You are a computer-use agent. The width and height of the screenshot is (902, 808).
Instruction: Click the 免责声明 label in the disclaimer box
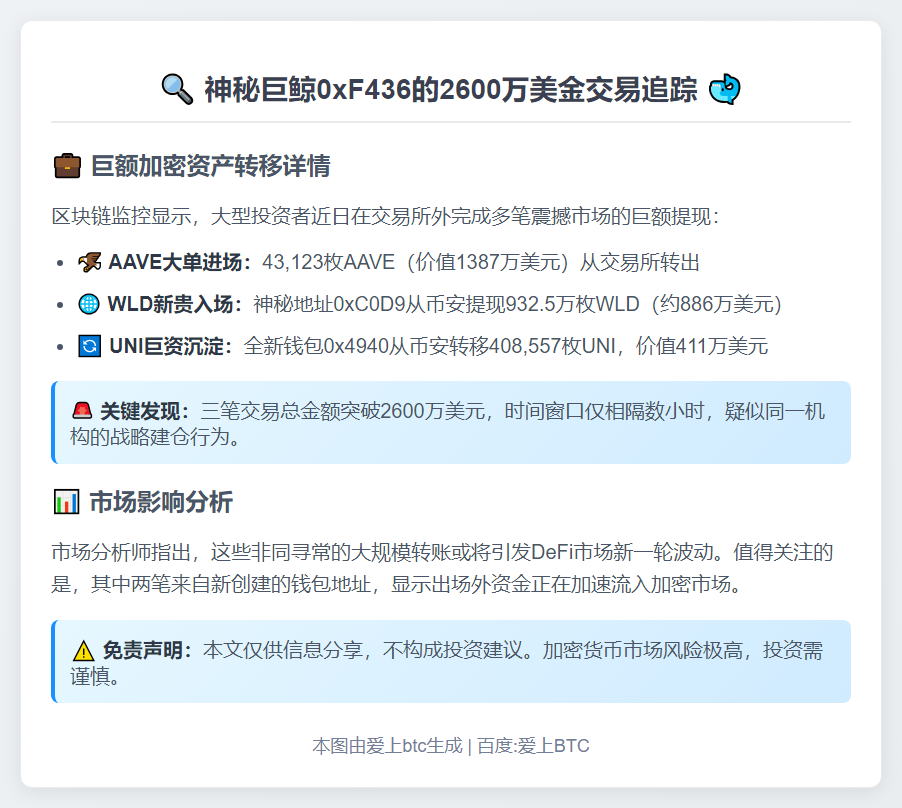point(148,650)
